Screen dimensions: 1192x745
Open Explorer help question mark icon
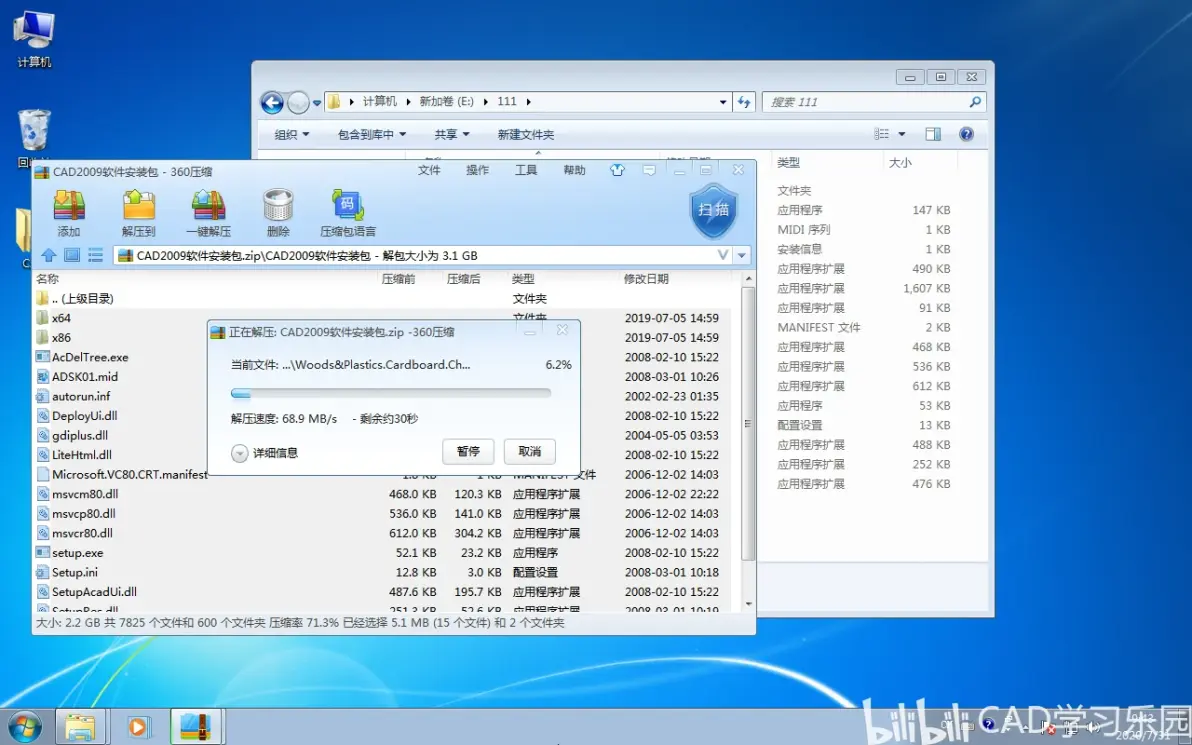[966, 134]
